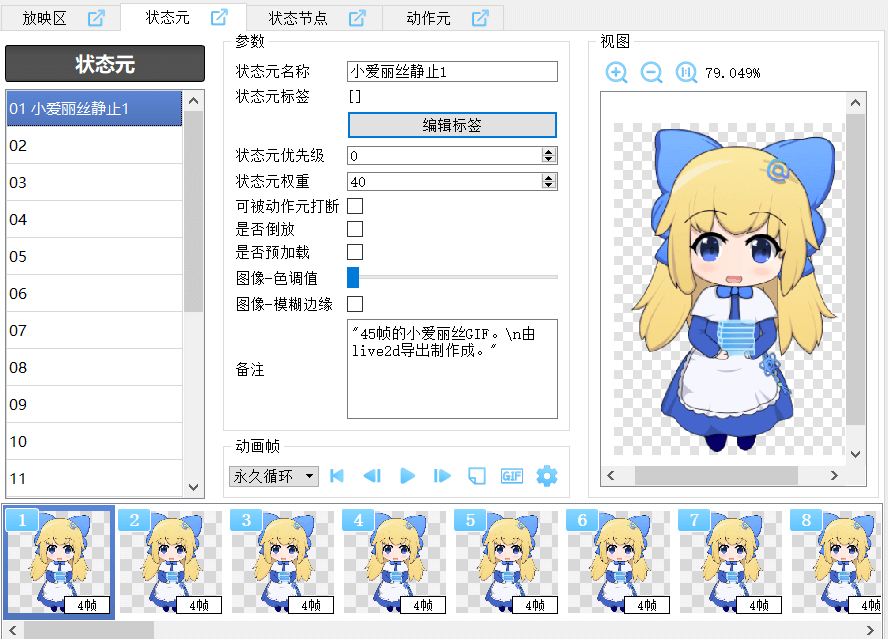Click the GIF import icon
Screen dimensions: 888x639
(512, 476)
